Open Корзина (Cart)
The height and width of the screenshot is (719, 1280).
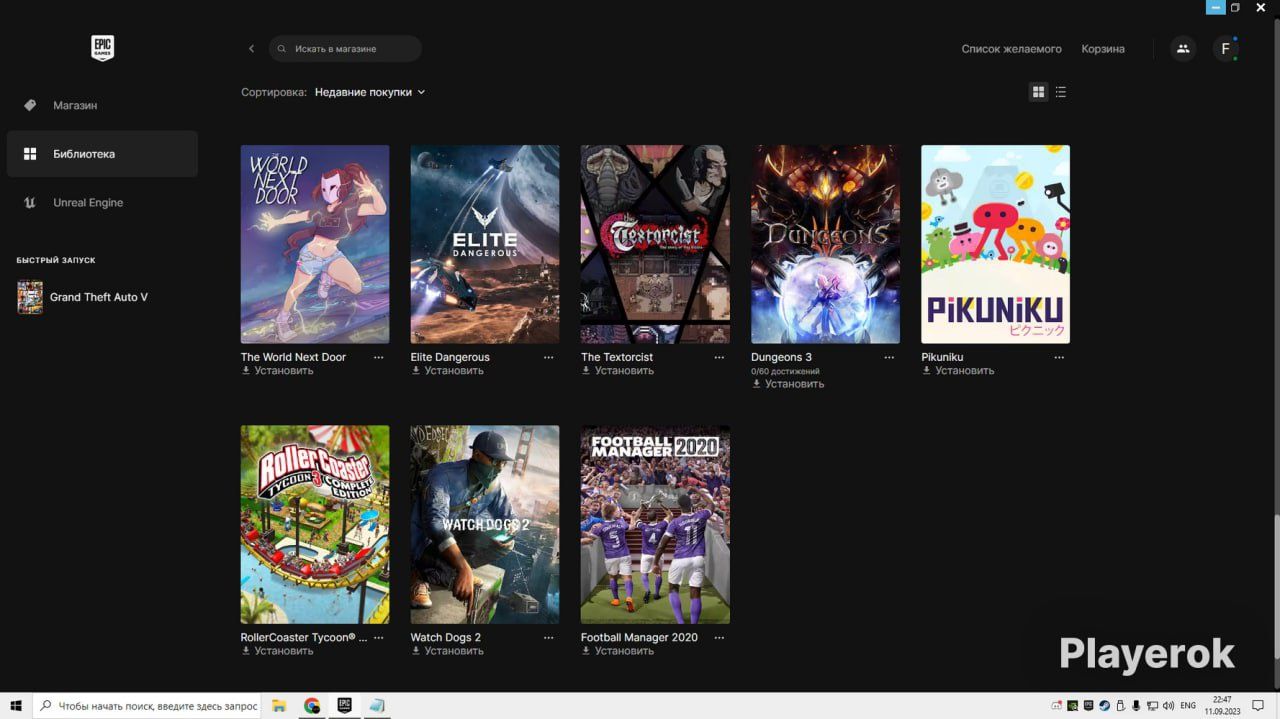[x=1103, y=49]
